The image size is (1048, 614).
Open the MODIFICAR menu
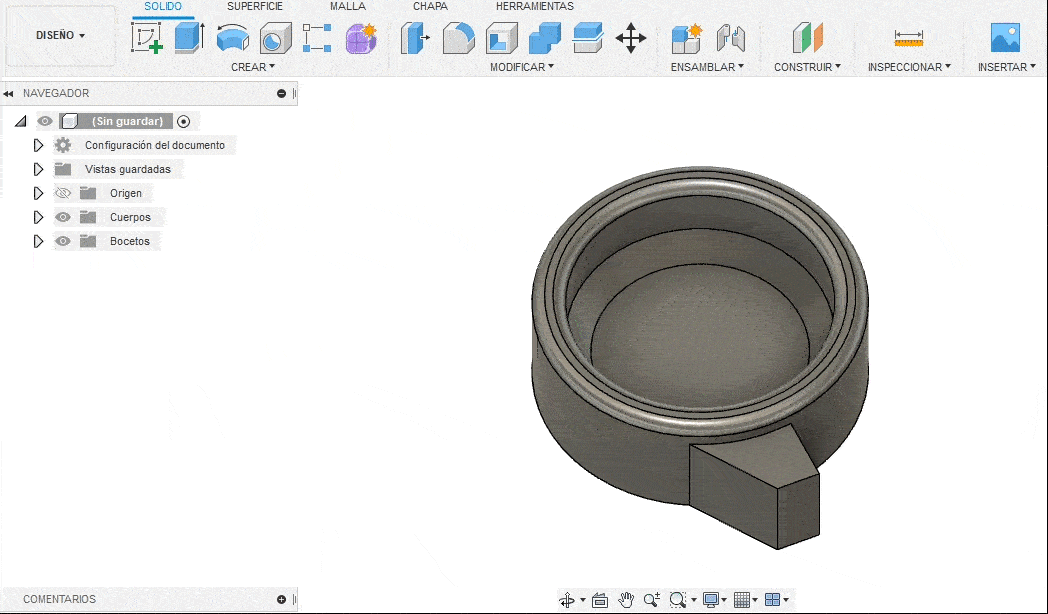521,67
